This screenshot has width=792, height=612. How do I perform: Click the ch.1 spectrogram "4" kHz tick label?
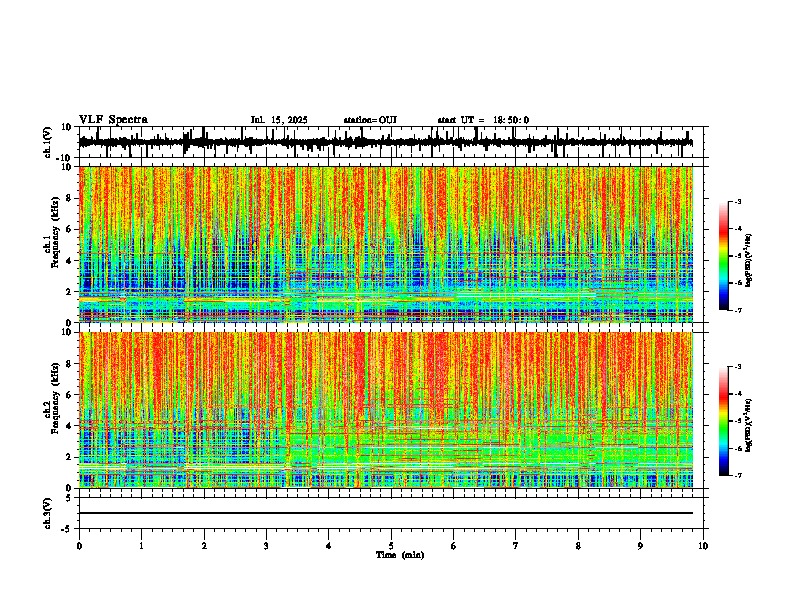click(x=70, y=261)
